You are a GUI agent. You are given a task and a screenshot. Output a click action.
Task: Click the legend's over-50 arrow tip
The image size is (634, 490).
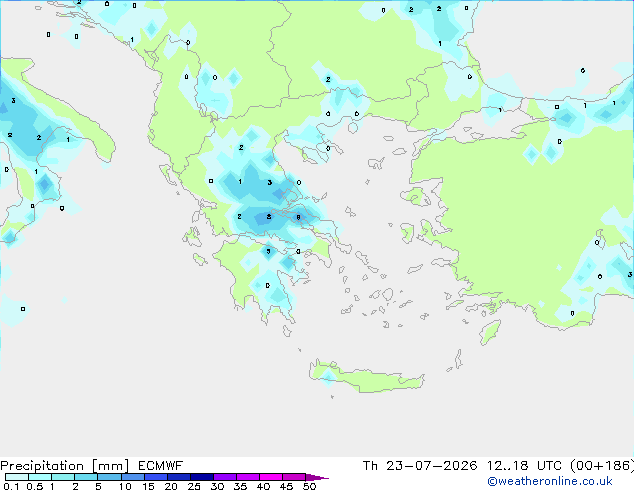point(317,477)
